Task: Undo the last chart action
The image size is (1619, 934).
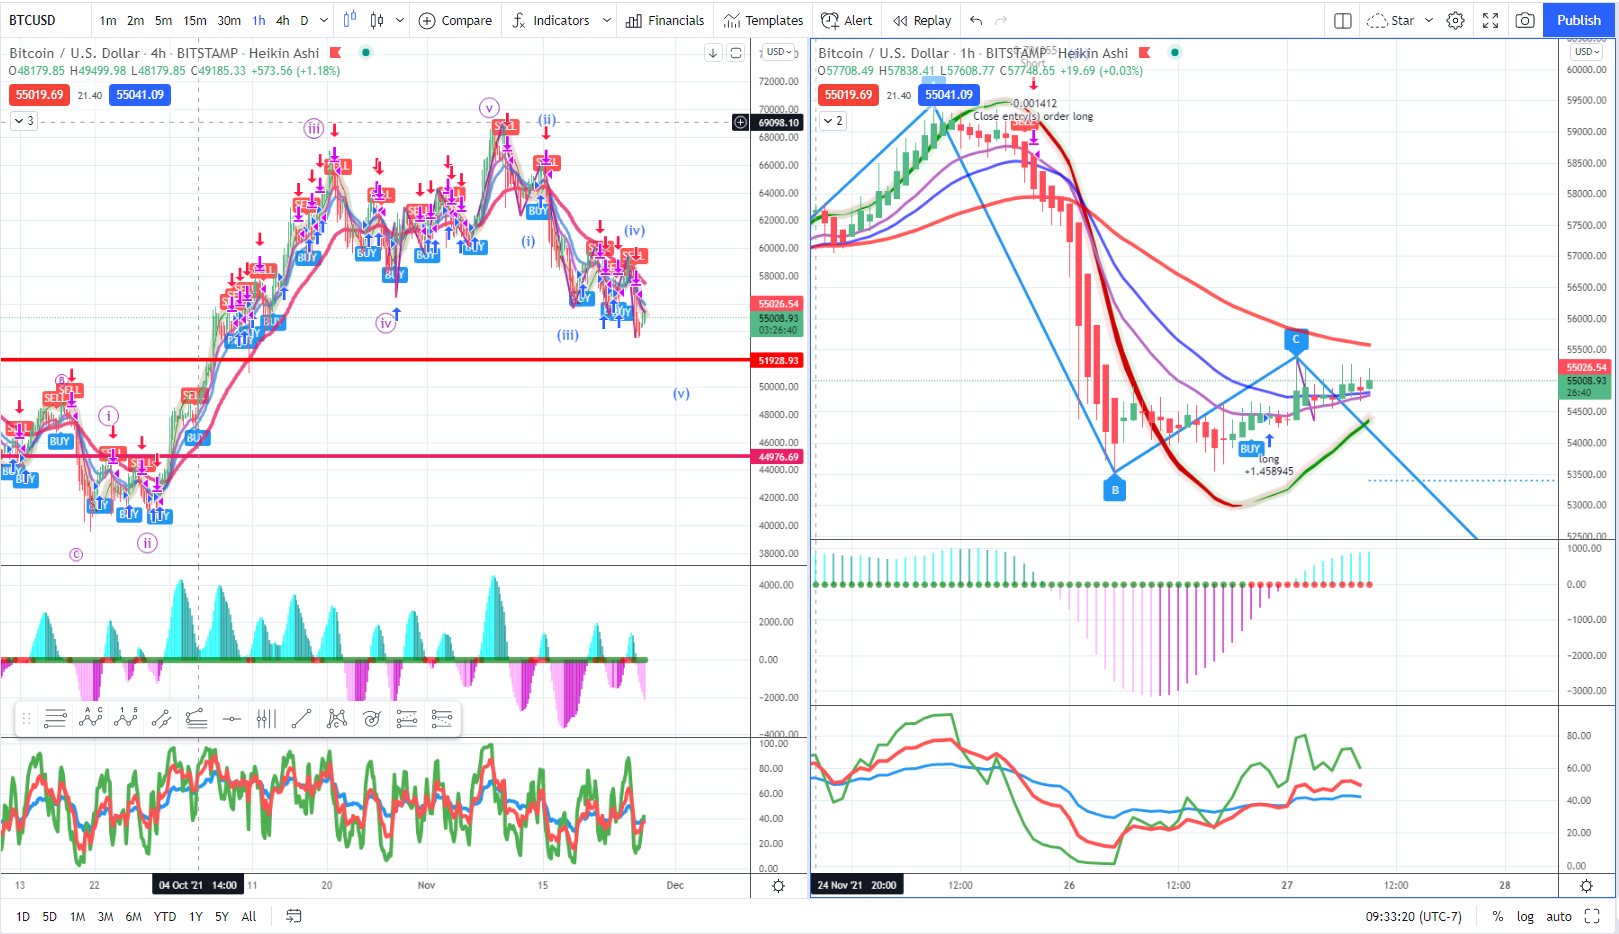Action: coord(976,20)
